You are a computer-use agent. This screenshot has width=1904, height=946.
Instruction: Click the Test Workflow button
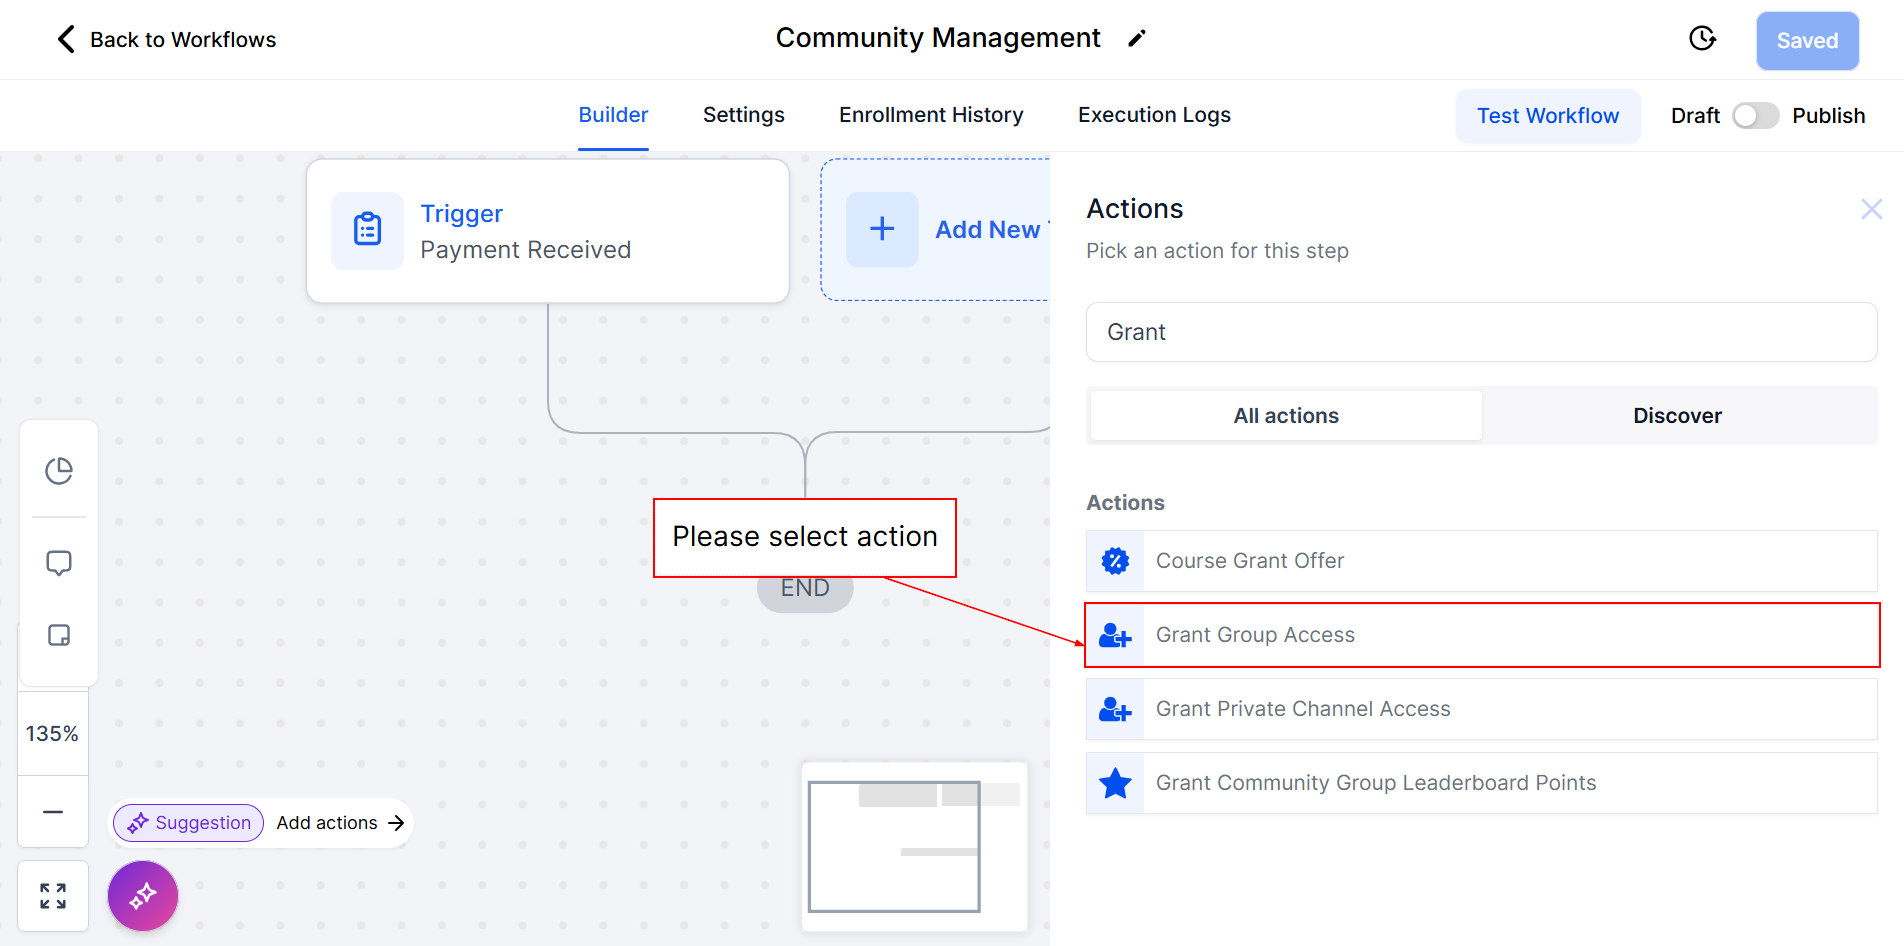point(1548,116)
